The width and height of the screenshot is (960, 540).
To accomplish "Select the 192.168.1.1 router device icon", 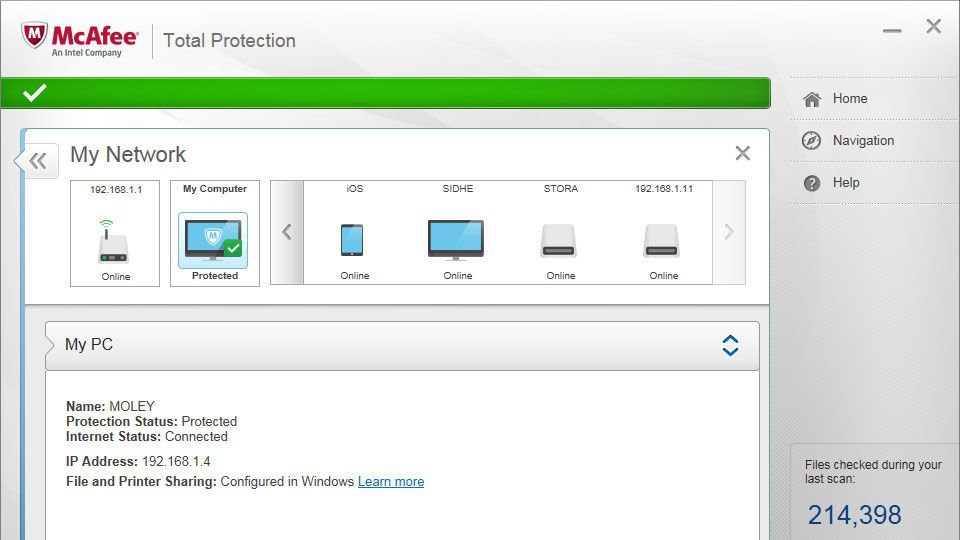I will pyautogui.click(x=113, y=241).
